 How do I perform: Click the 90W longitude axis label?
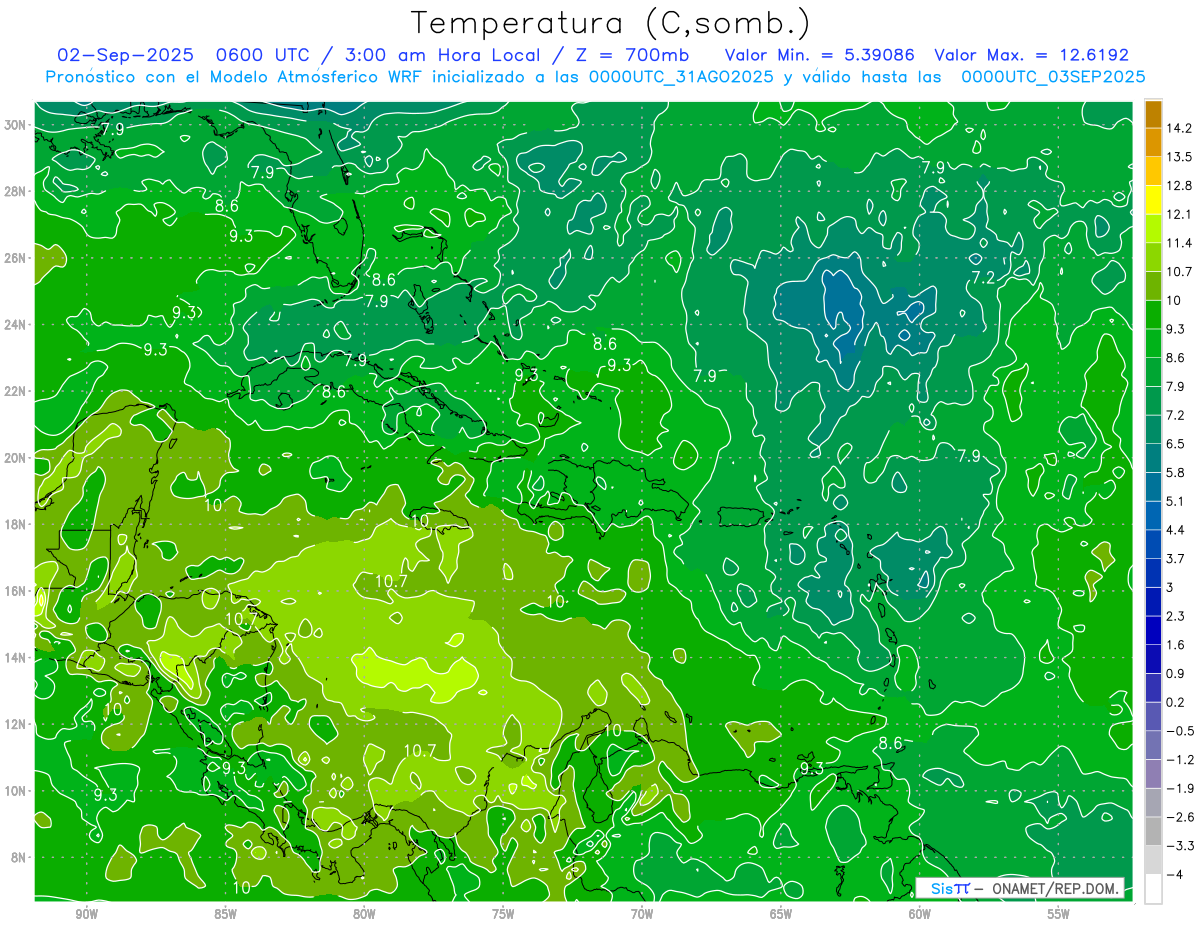point(86,914)
